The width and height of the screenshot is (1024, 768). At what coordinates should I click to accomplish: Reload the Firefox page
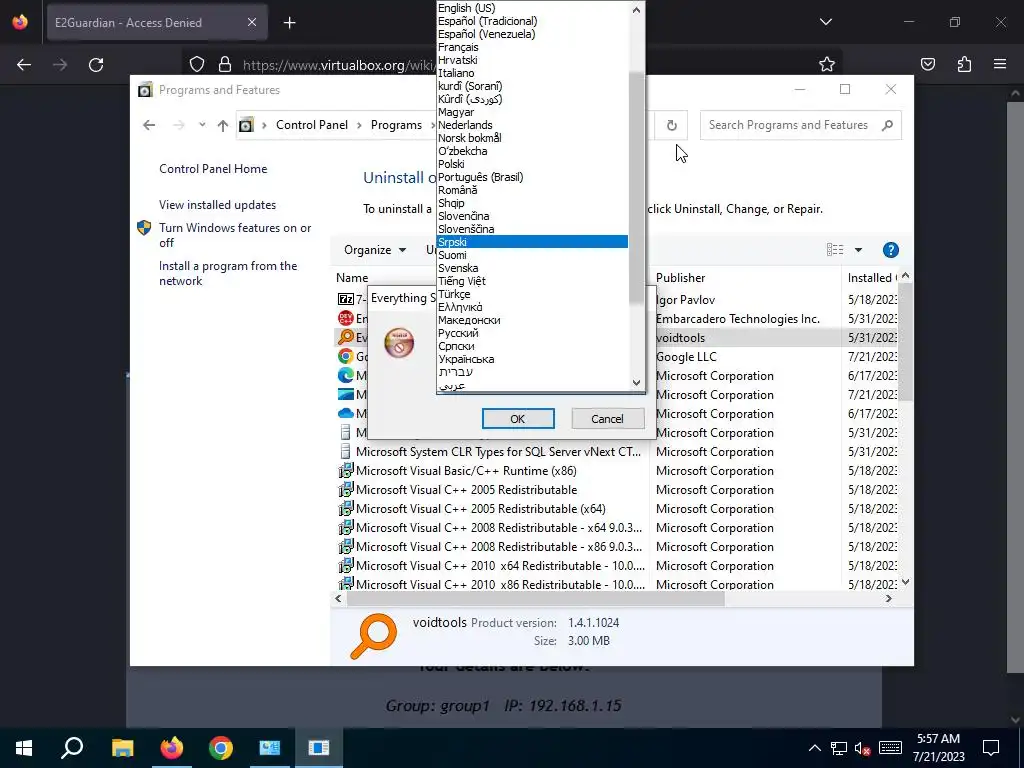click(x=96, y=64)
